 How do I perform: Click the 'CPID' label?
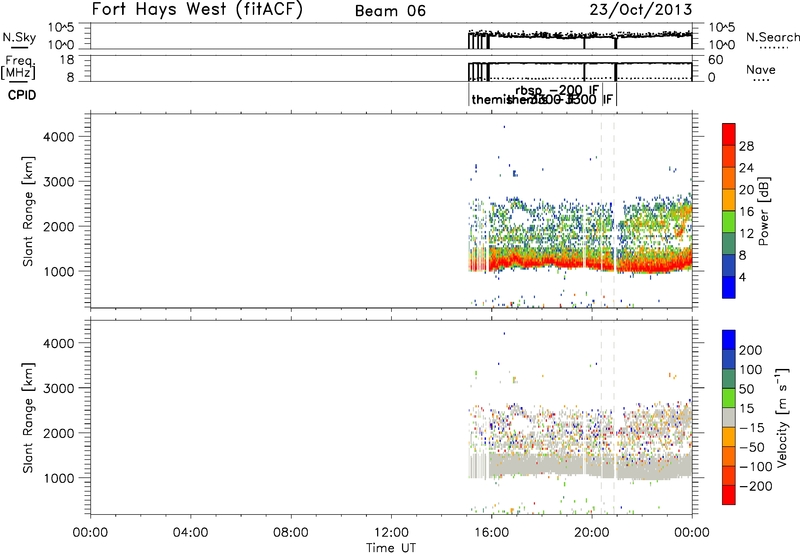click(x=22, y=95)
